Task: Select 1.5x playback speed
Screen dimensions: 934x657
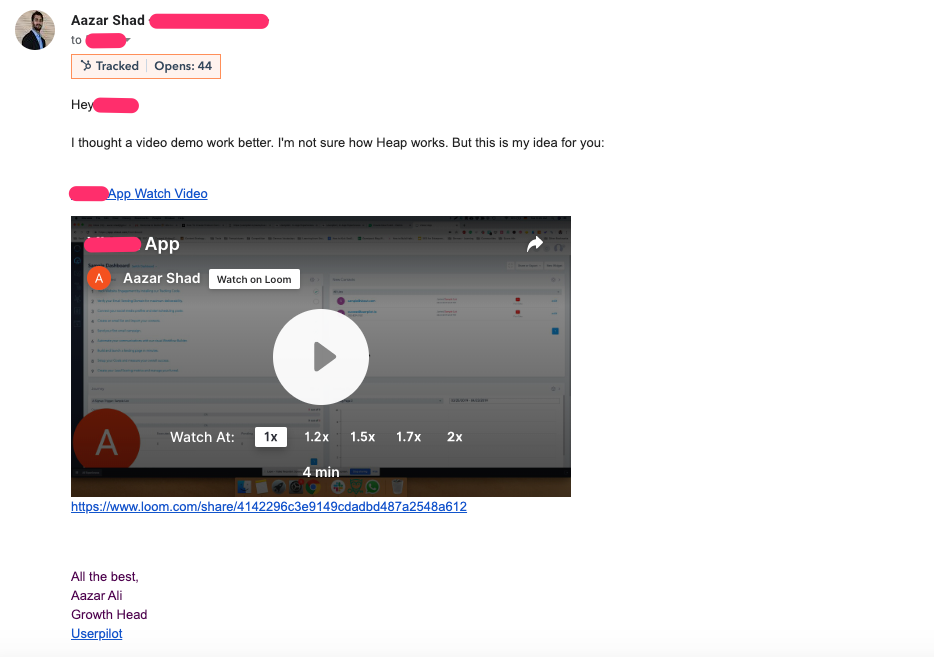Action: pyautogui.click(x=362, y=437)
